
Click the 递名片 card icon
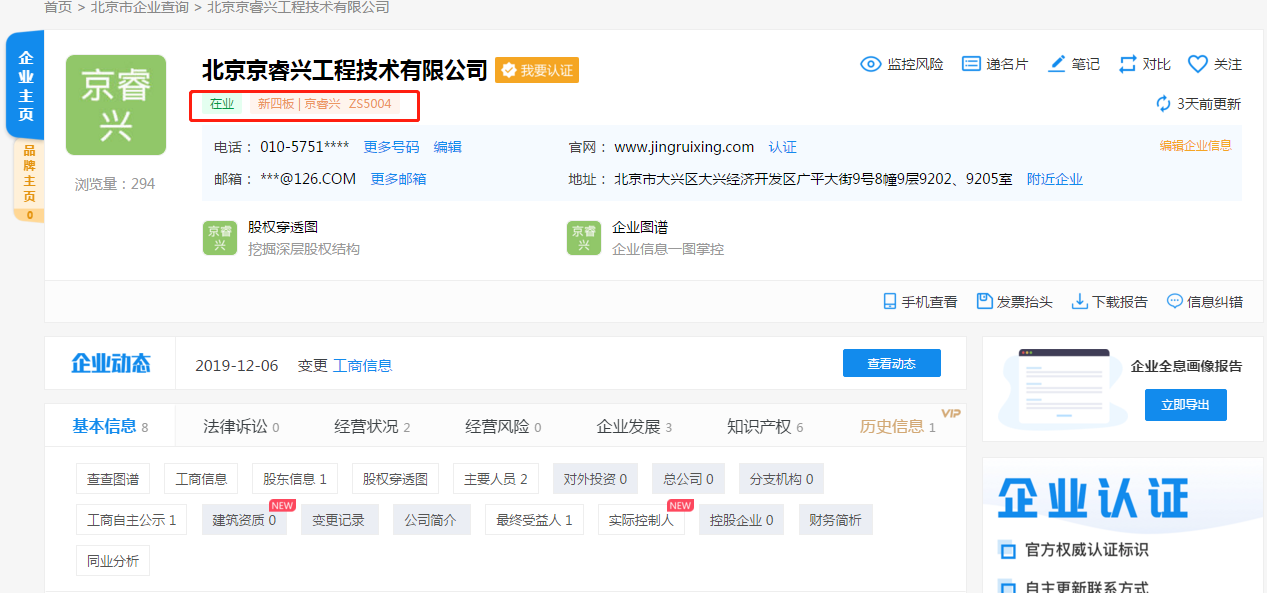[x=971, y=64]
